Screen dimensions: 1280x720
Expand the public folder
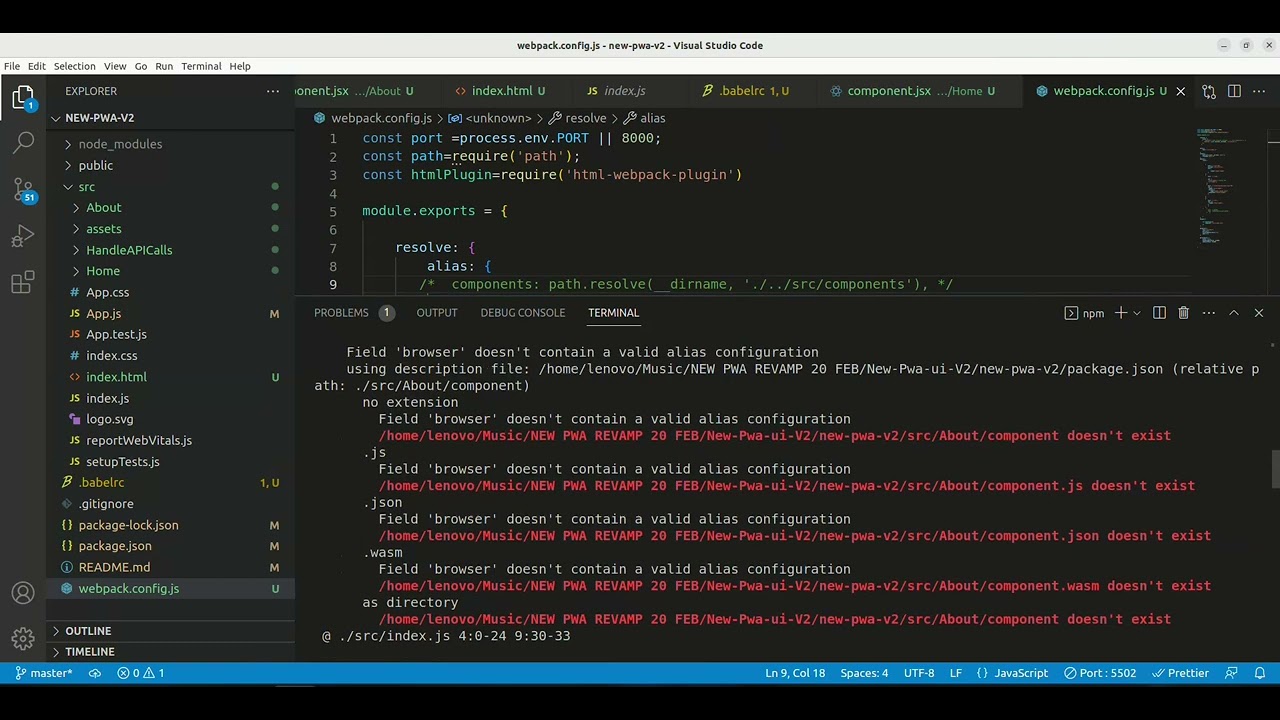coord(170,165)
